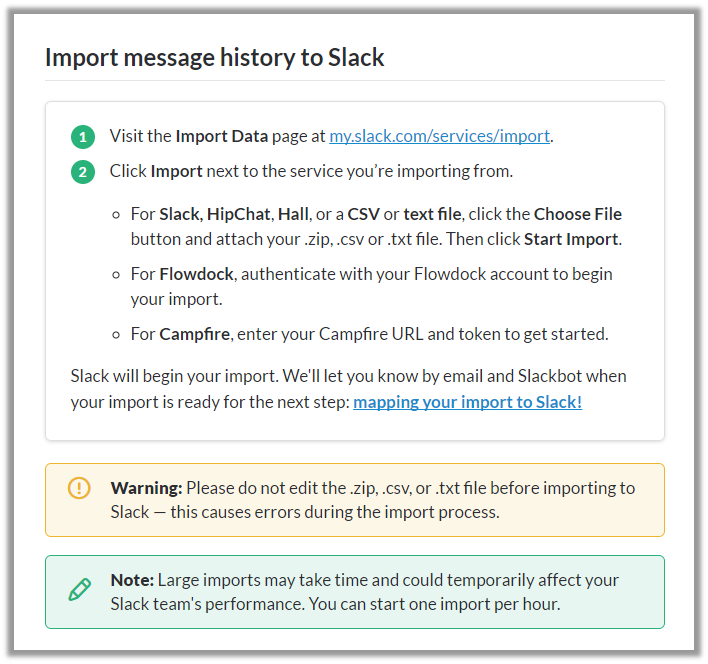Click the bold Note: label
This screenshot has width=708, height=664.
point(132,580)
